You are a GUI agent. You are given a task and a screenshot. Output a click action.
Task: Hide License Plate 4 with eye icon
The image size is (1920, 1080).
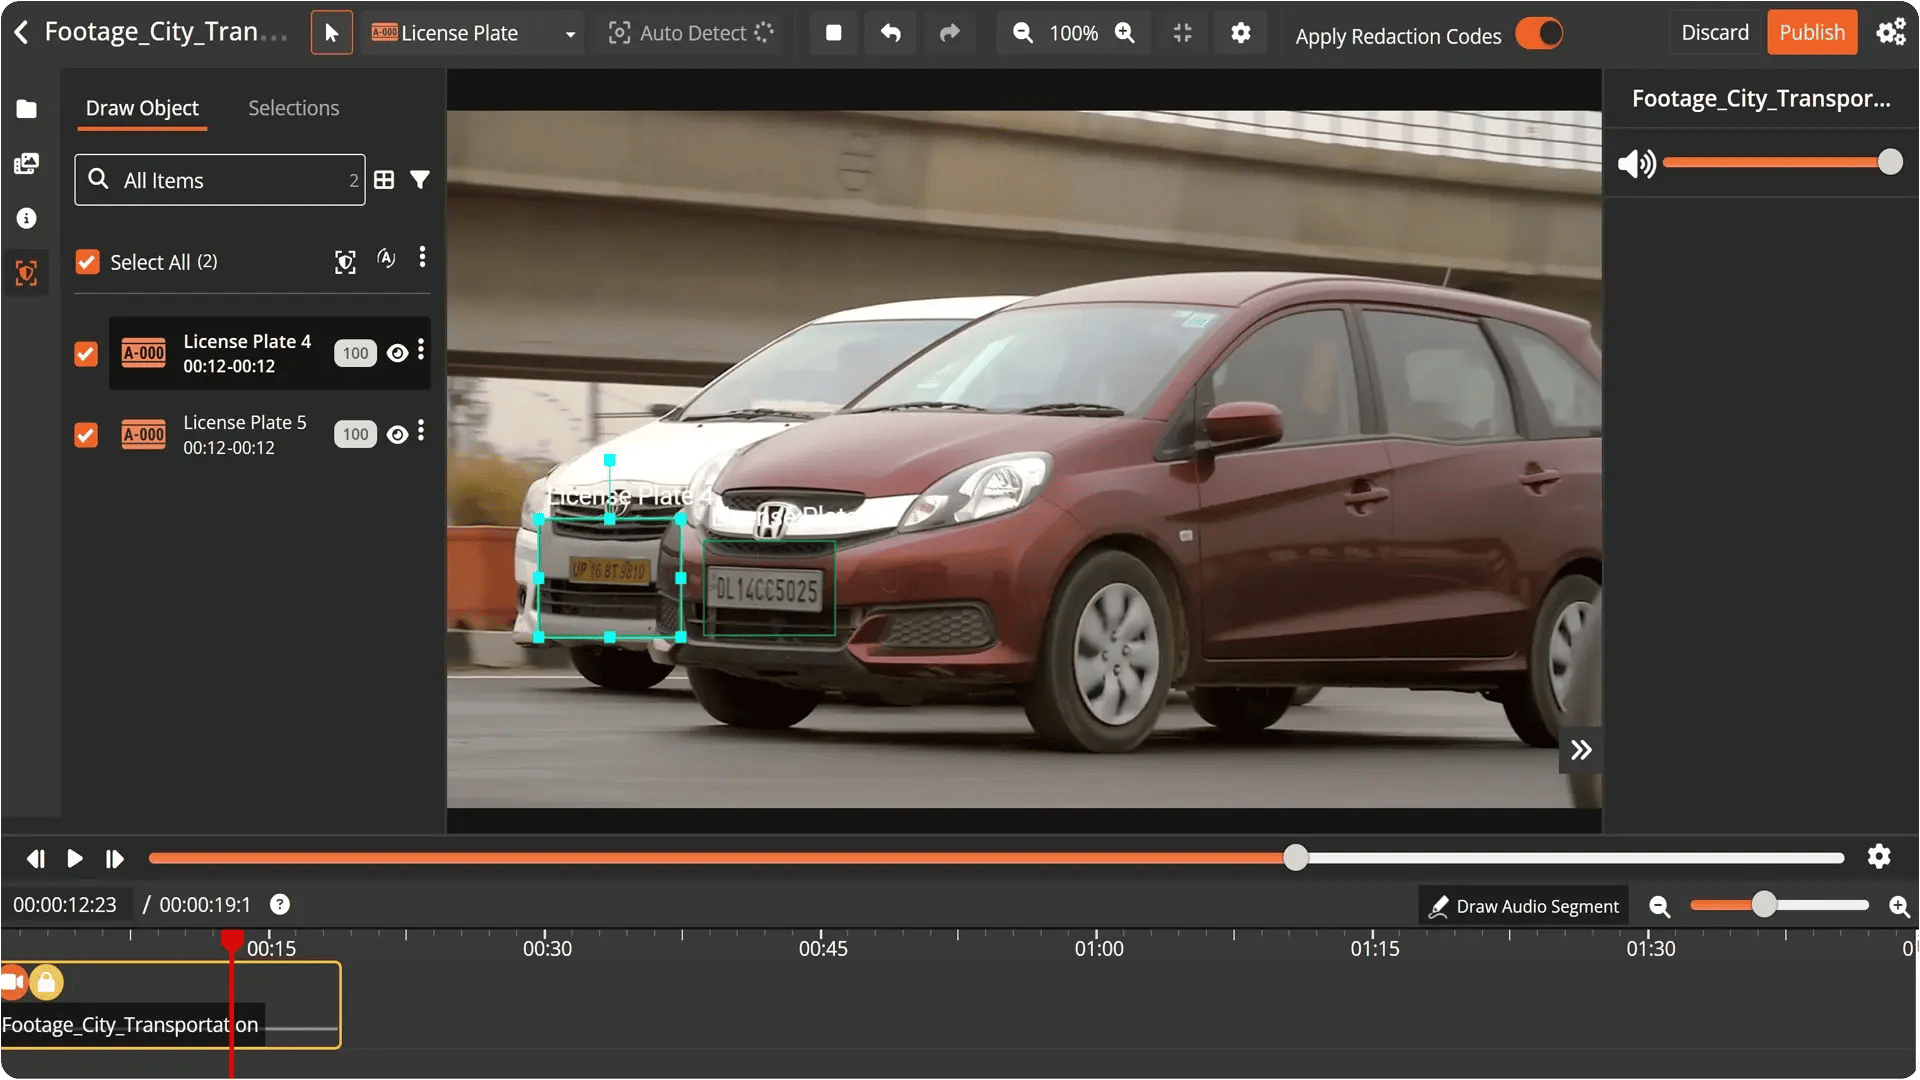click(x=397, y=353)
